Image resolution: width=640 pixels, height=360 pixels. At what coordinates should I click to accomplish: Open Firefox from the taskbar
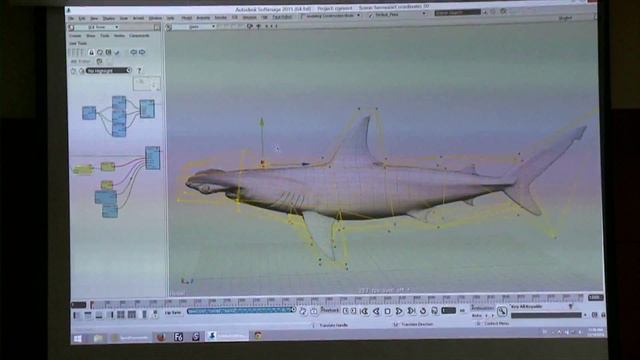point(161,337)
